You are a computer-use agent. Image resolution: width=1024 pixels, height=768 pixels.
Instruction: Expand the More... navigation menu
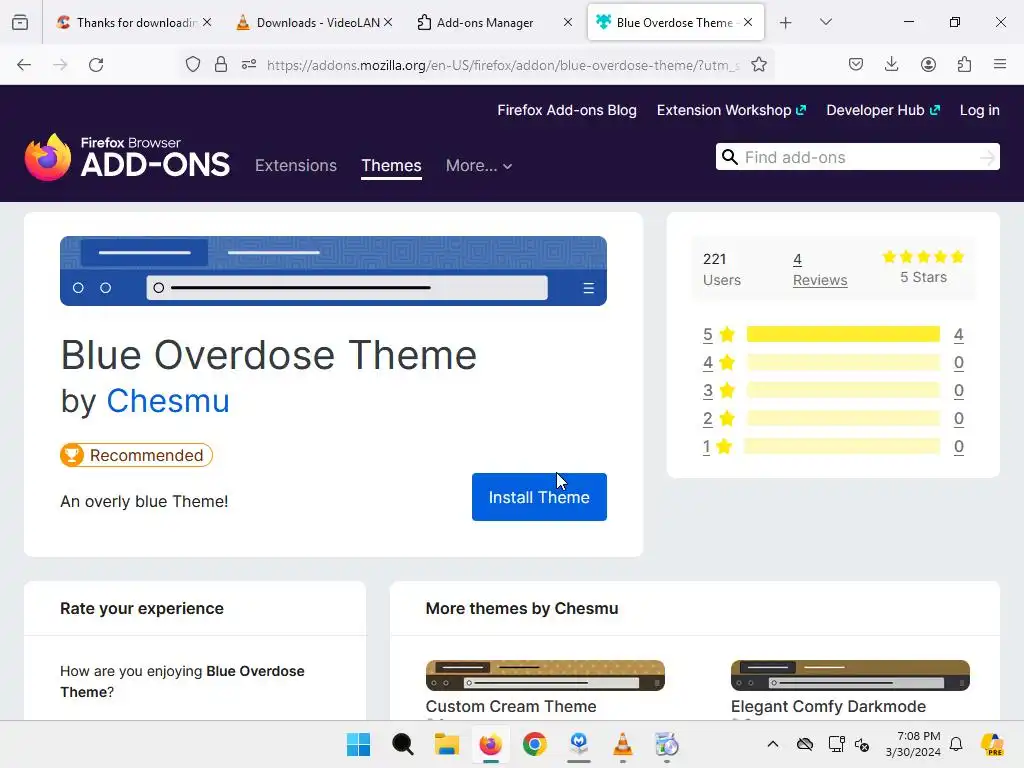coord(479,166)
